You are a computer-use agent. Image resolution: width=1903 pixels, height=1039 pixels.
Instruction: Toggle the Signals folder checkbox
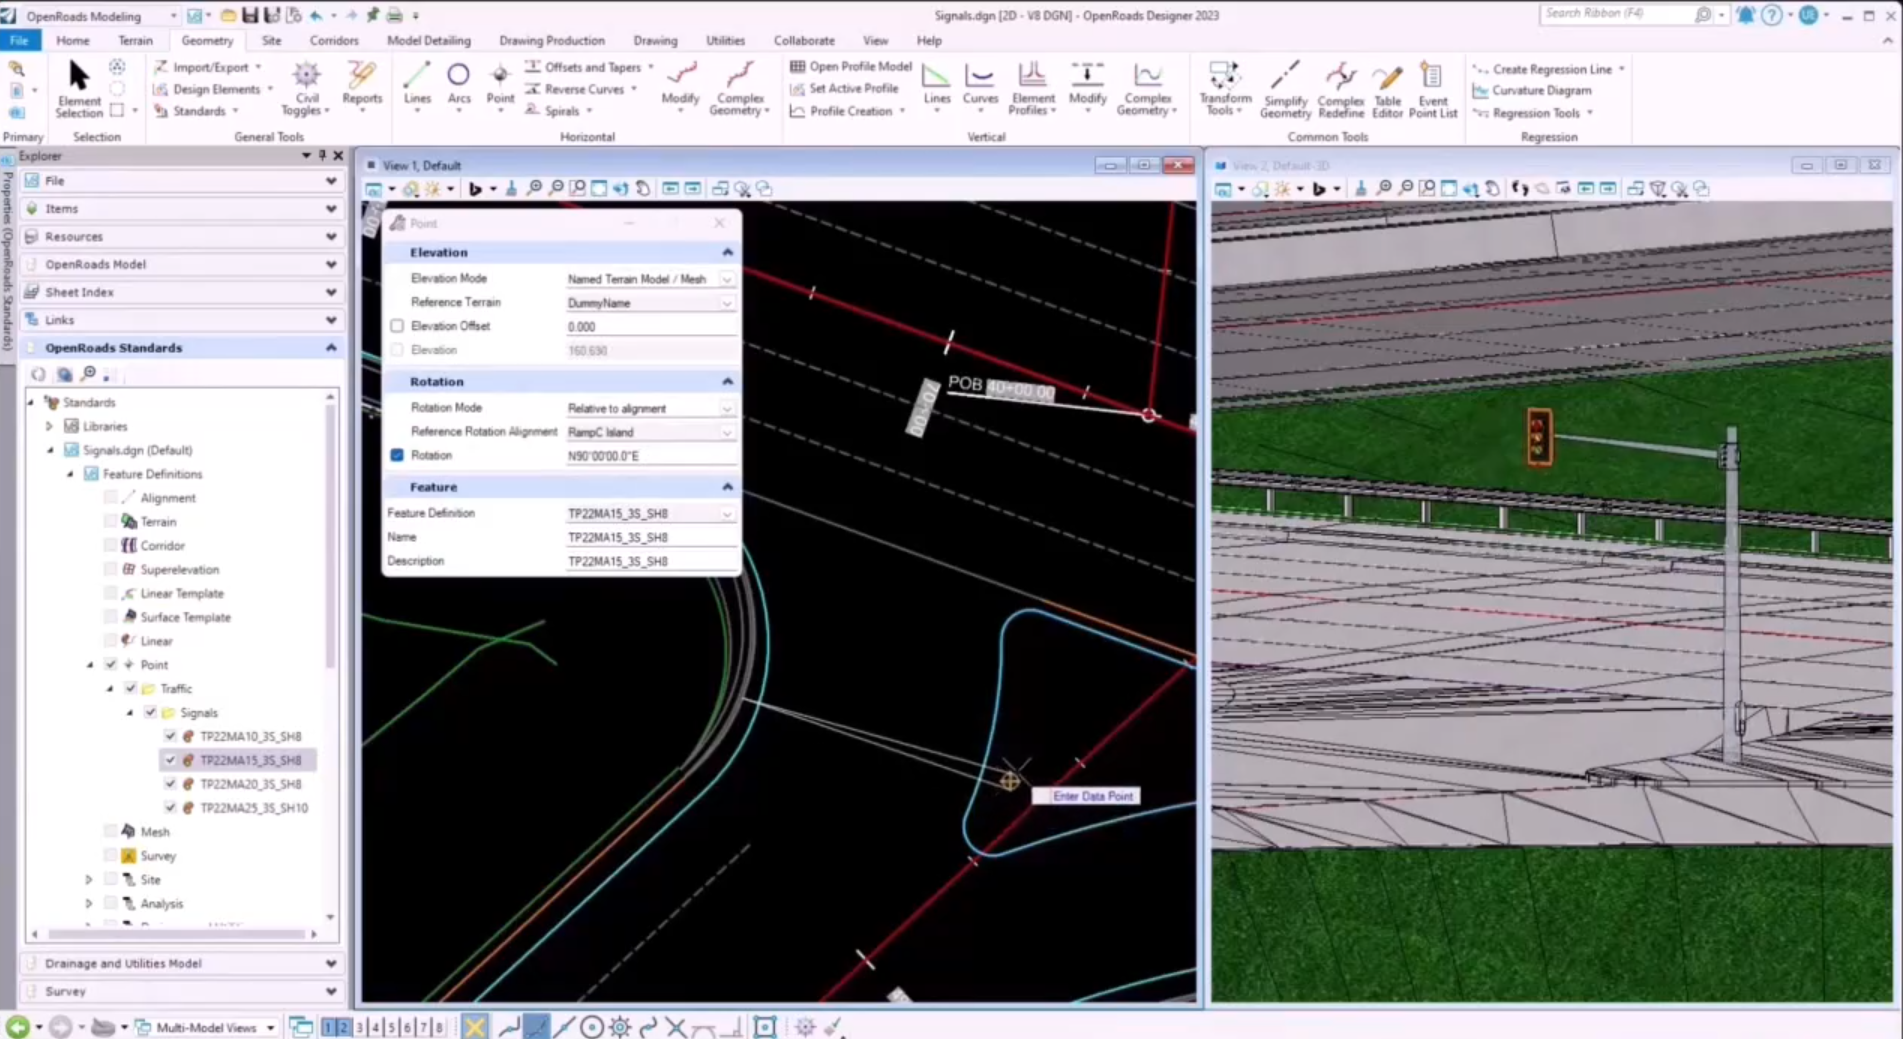pyautogui.click(x=151, y=713)
